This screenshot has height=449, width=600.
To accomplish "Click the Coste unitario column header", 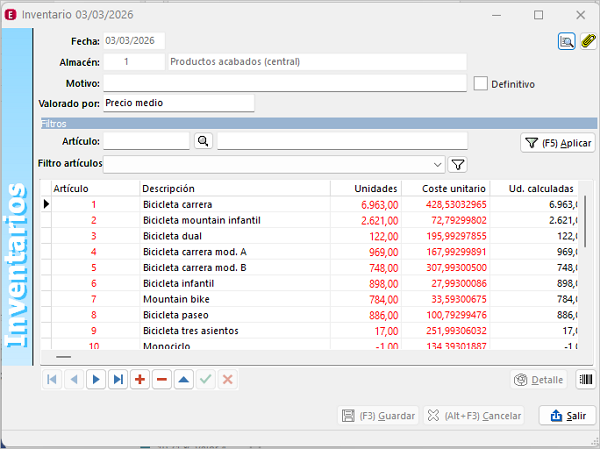I will pos(445,189).
